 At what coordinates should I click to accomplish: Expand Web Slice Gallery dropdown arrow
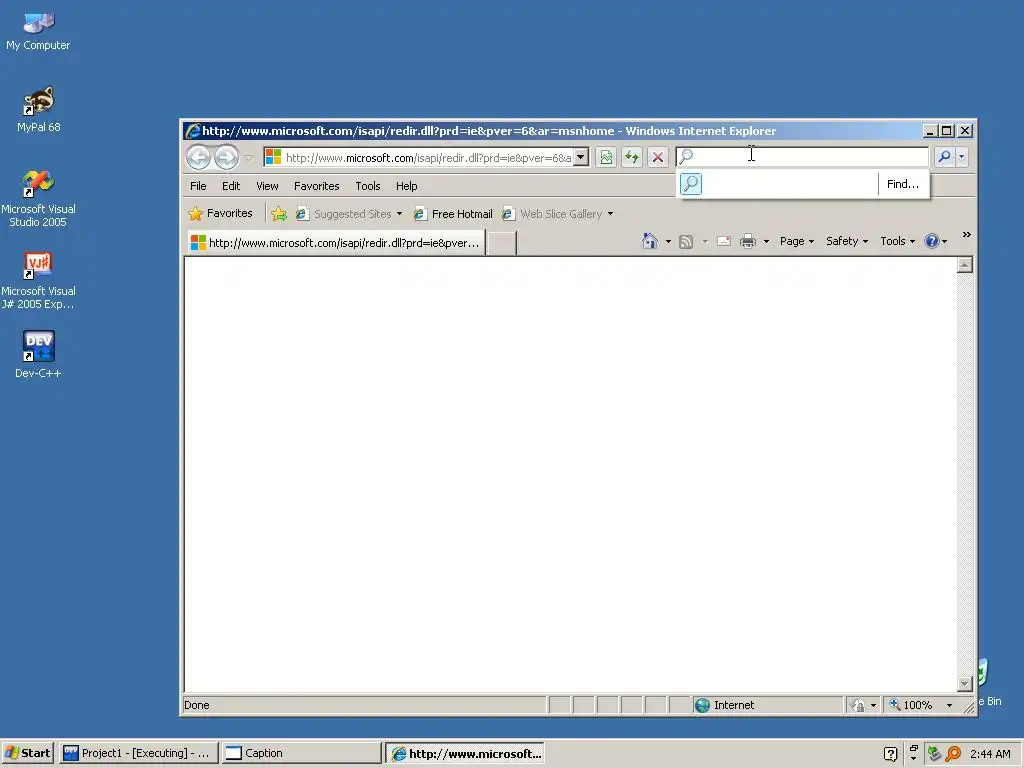[x=610, y=214]
